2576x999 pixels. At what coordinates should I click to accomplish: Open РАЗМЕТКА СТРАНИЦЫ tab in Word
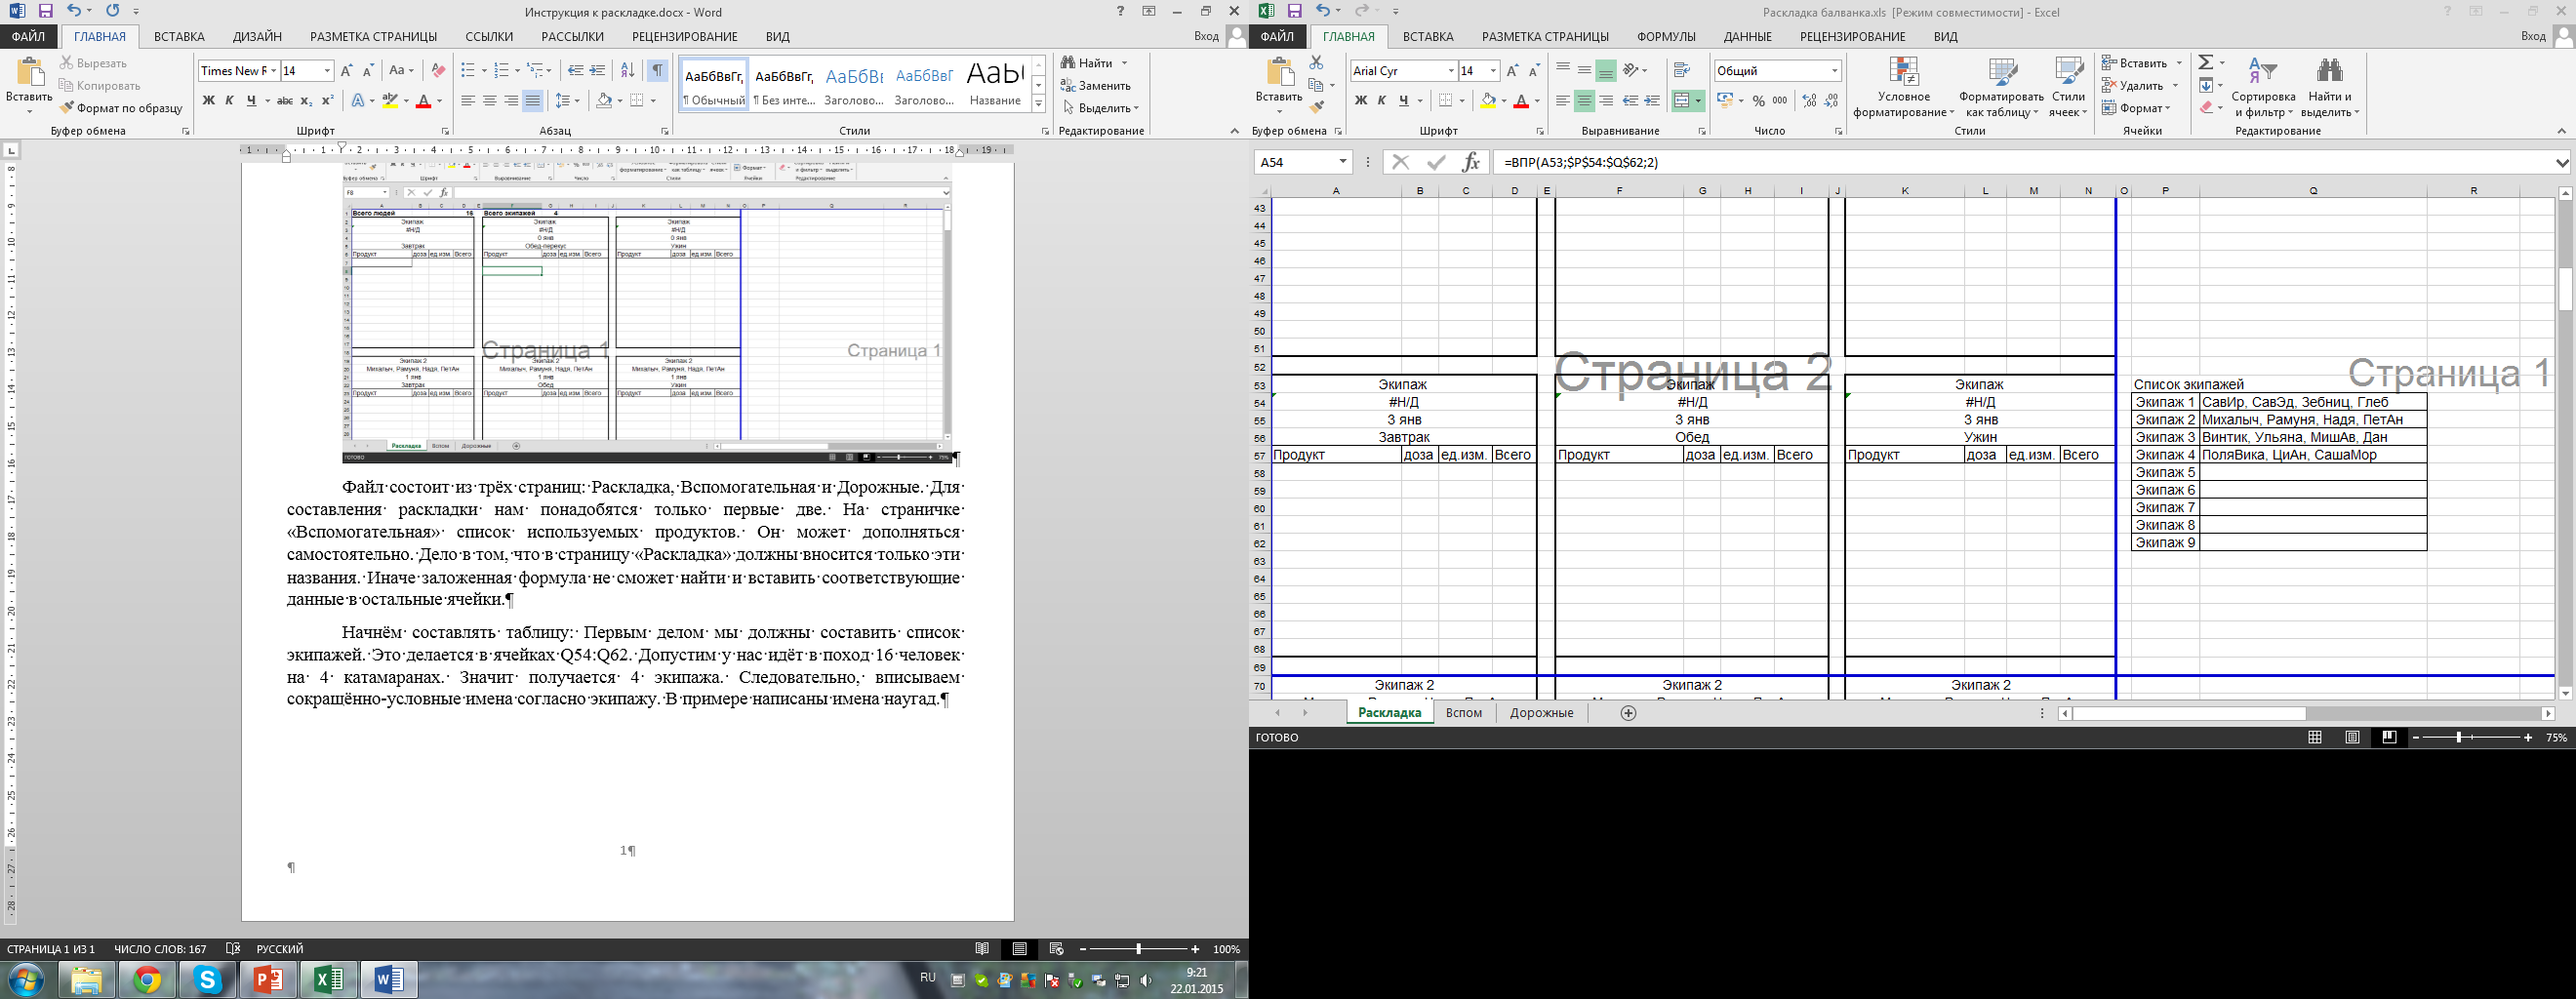(373, 36)
